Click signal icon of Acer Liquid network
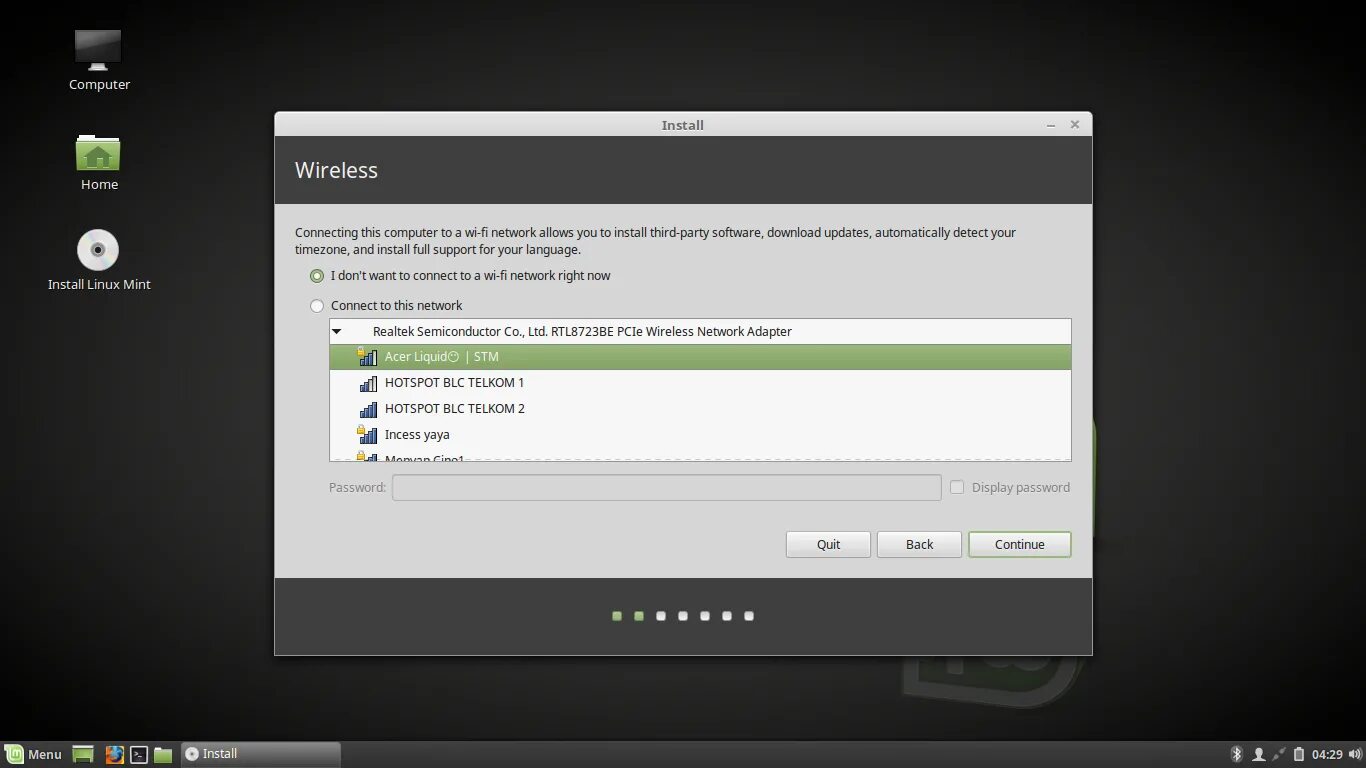This screenshot has height=768, width=1366. (x=367, y=356)
